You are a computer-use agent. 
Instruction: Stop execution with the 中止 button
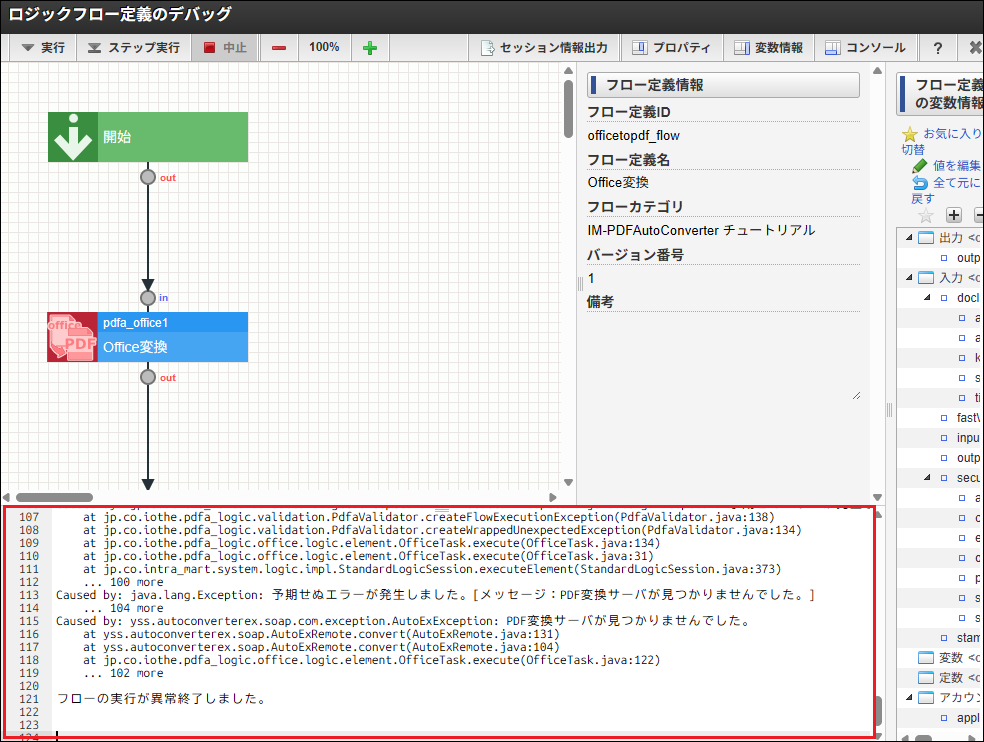click(x=225, y=48)
